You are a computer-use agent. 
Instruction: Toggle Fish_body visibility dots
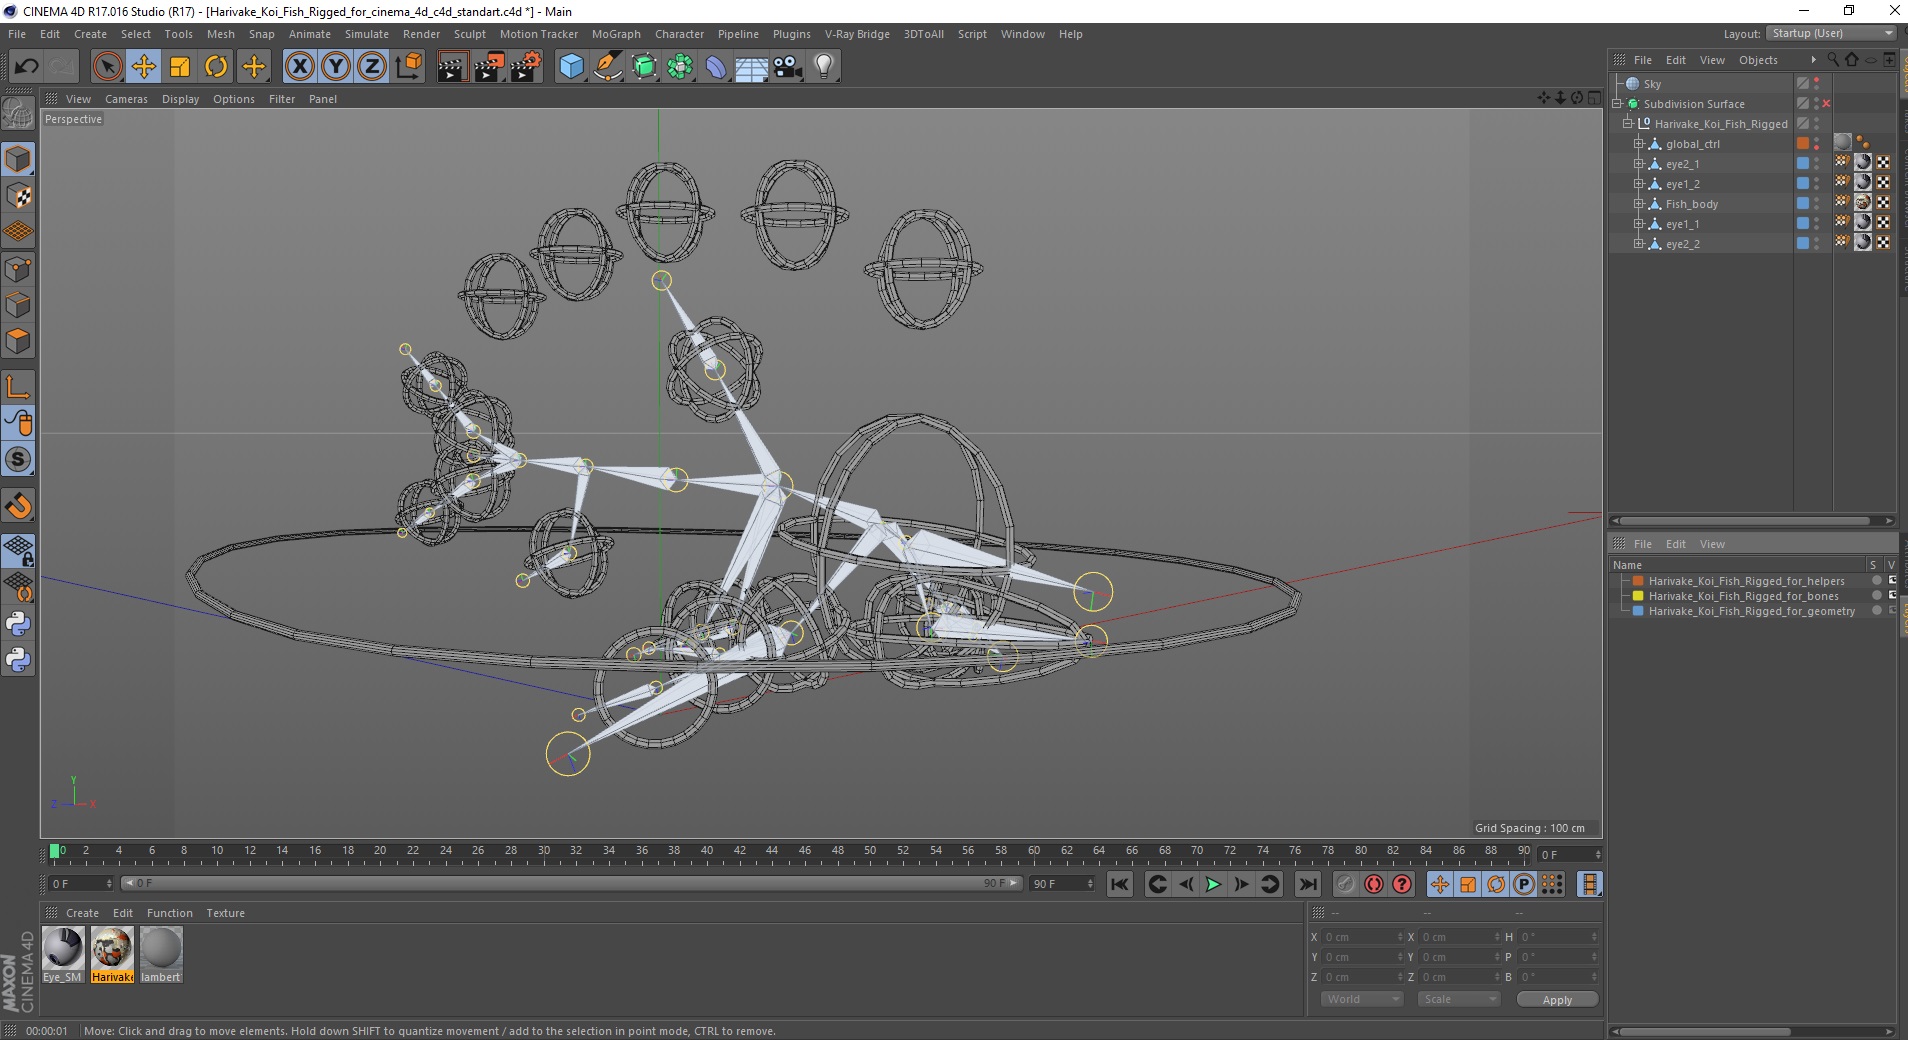pos(1817,204)
